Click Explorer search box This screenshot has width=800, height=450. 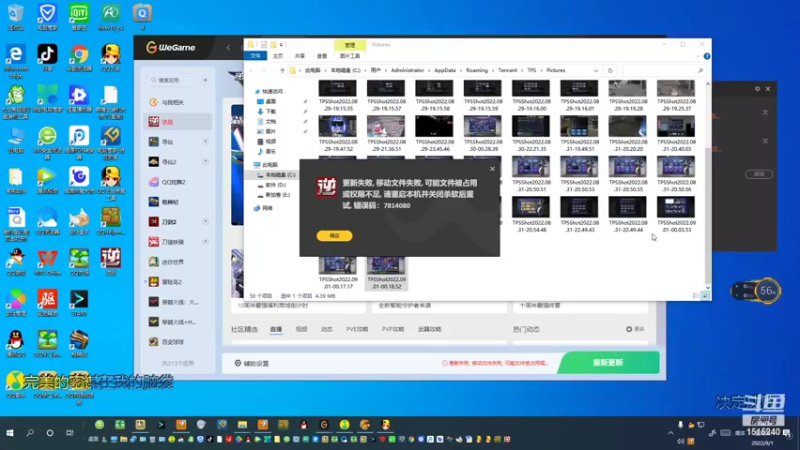click(x=662, y=70)
